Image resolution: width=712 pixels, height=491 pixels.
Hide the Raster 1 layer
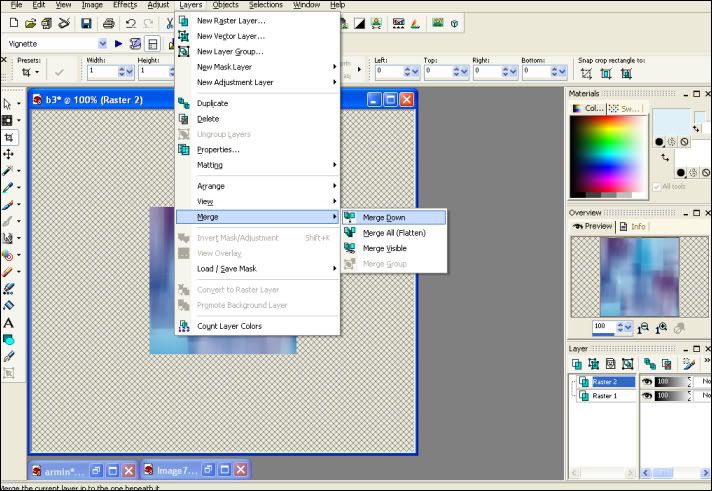click(647, 396)
